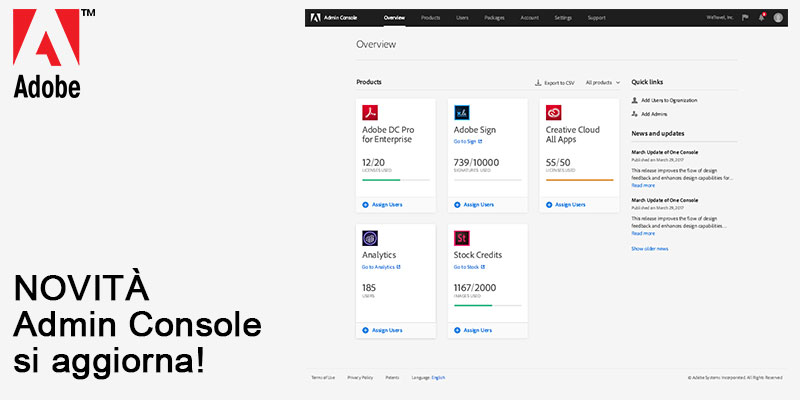Click Read more under second March Update
This screenshot has width=800, height=400.
tap(643, 234)
